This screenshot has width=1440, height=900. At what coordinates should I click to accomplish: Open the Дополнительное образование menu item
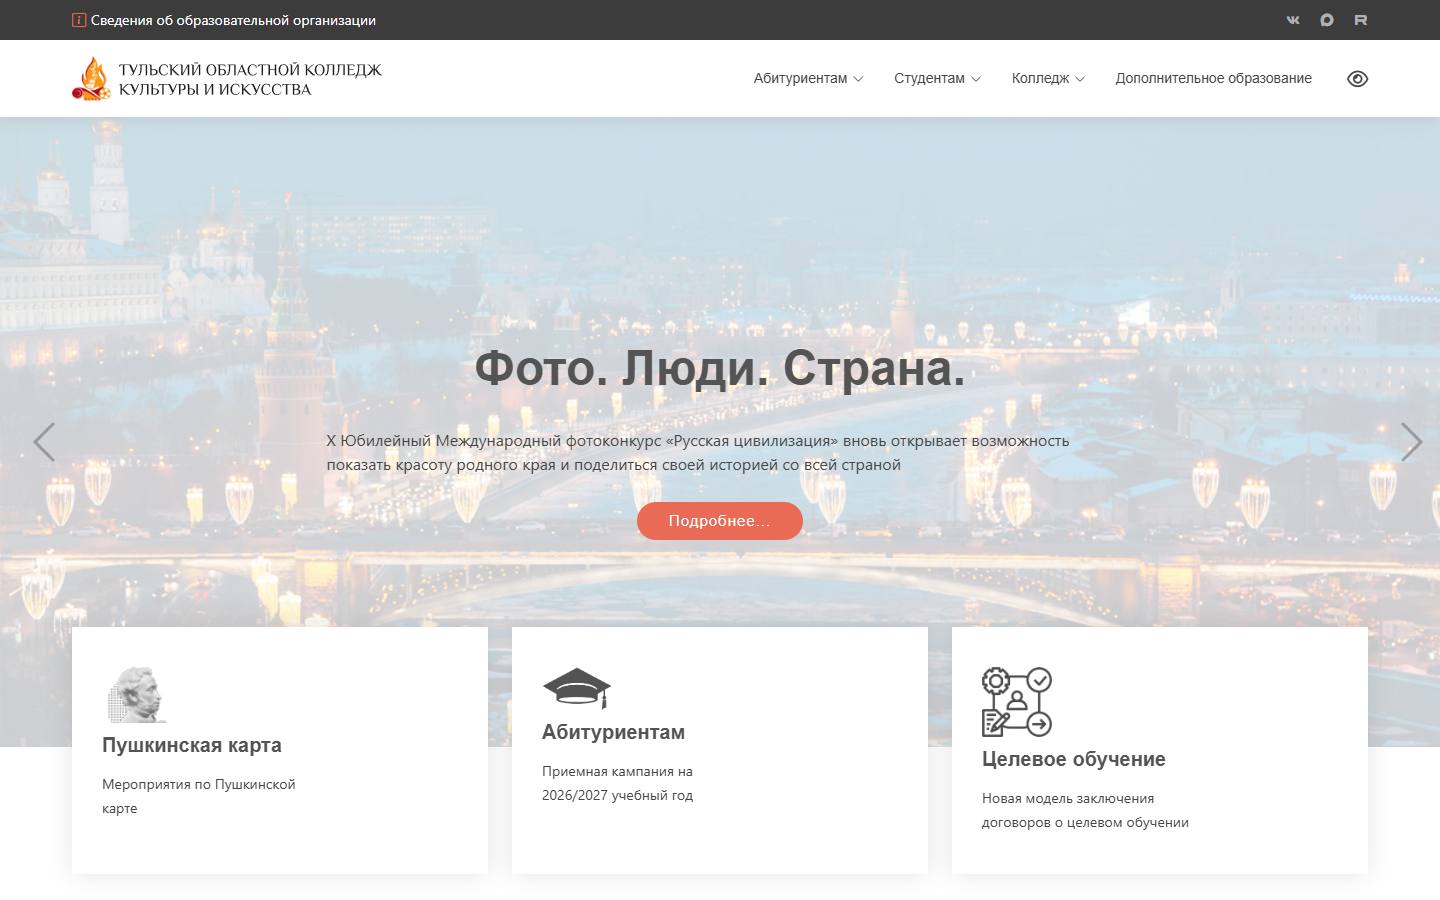(x=1214, y=78)
